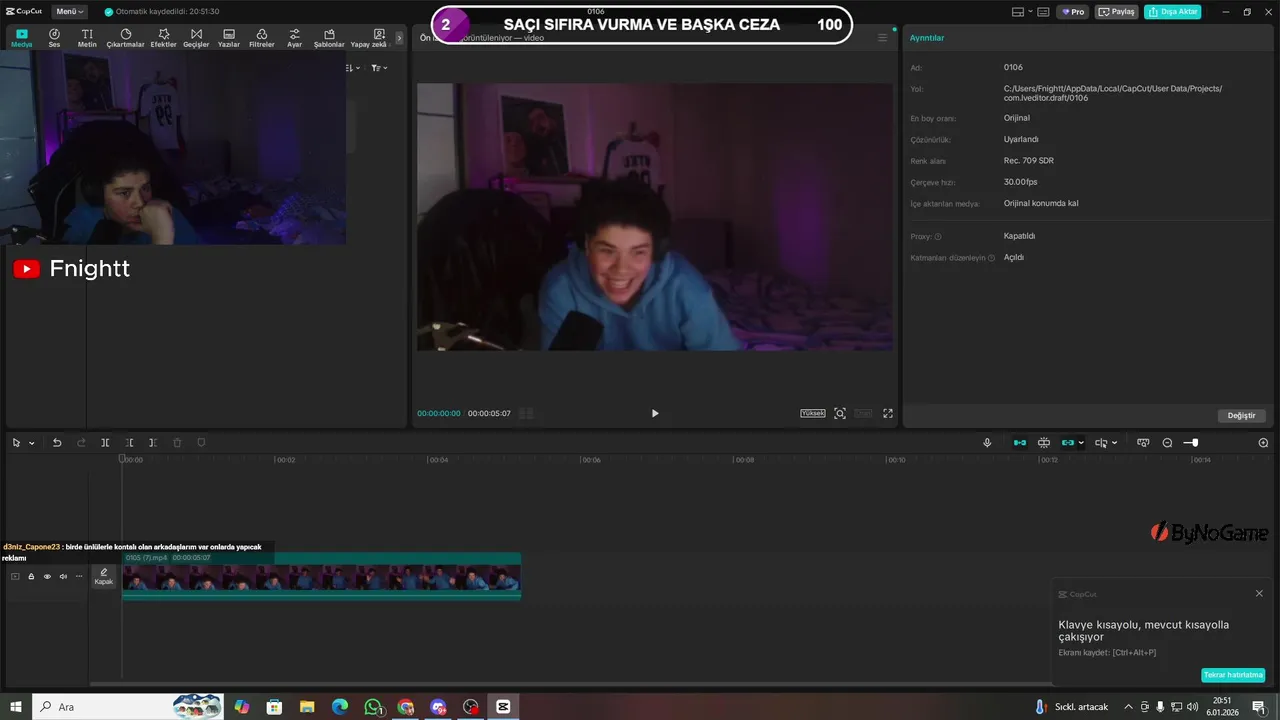Select the 0105 (7).mp4 timeline clip
Viewport: 1280px width, 720px height.
pos(321,577)
